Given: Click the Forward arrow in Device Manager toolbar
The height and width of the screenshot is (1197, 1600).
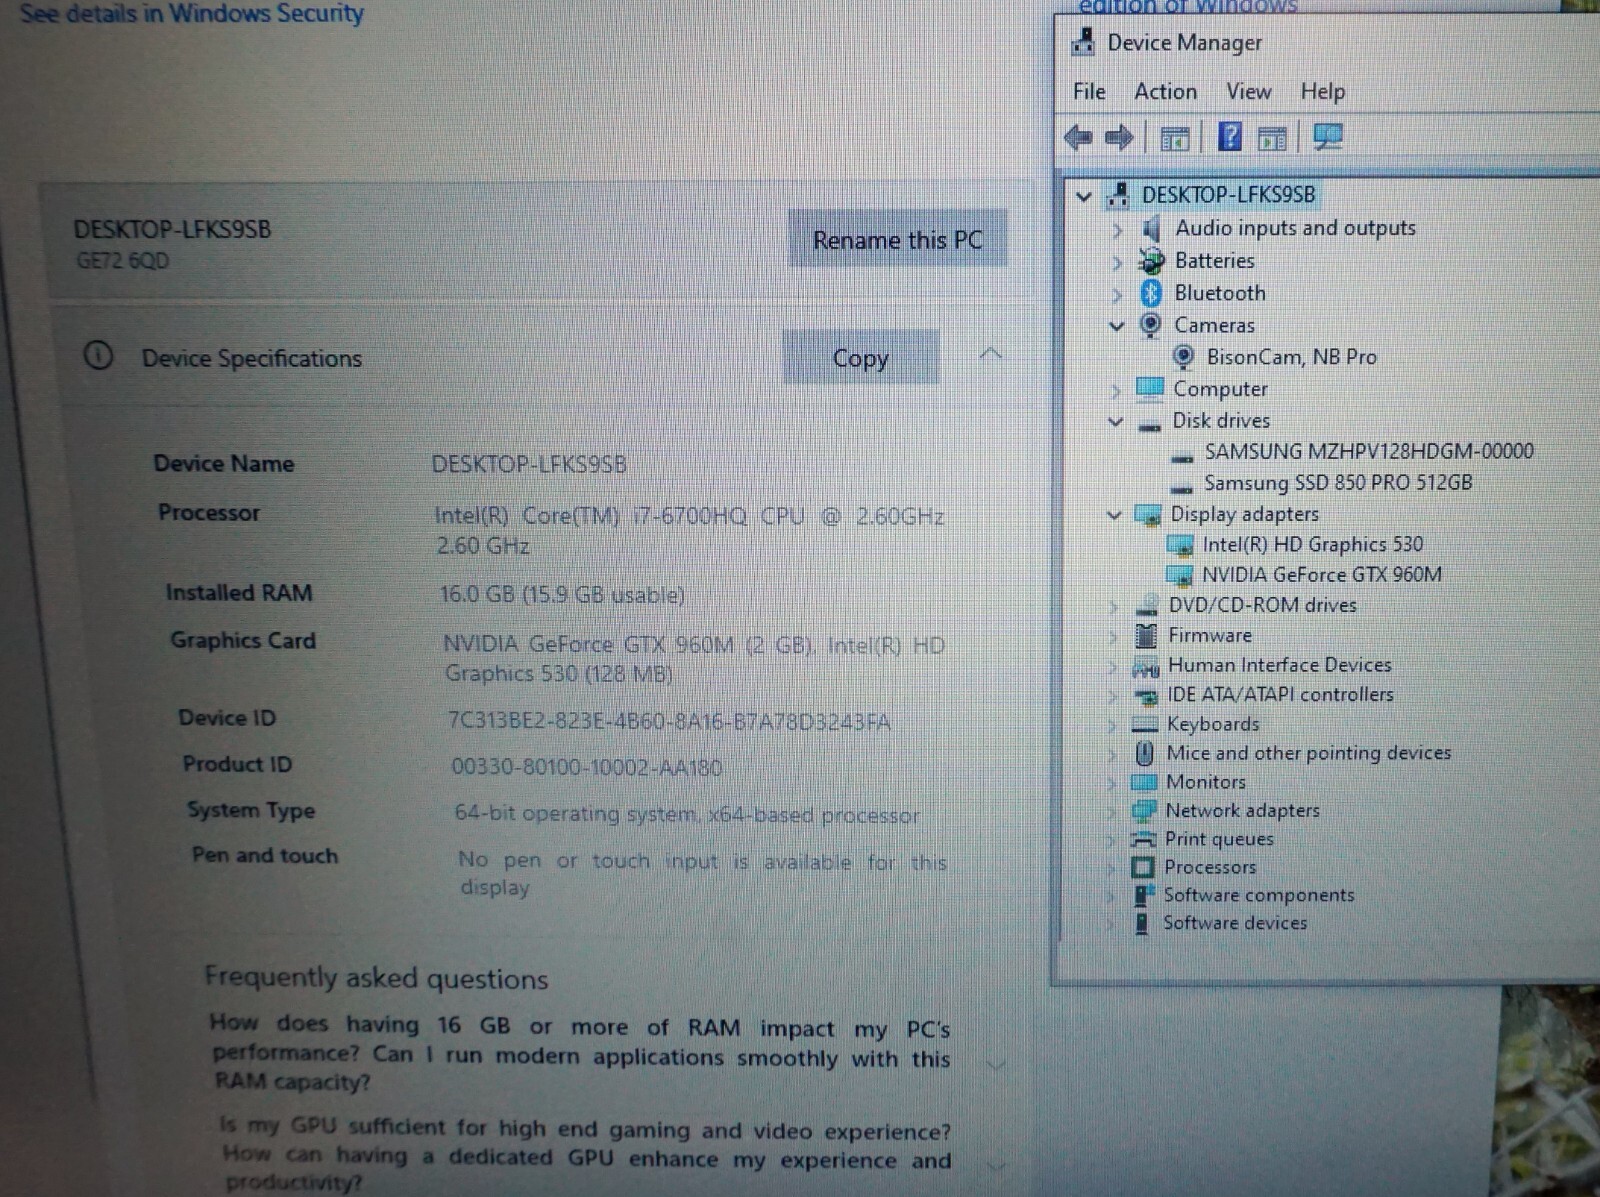Looking at the screenshot, I should click(1119, 137).
